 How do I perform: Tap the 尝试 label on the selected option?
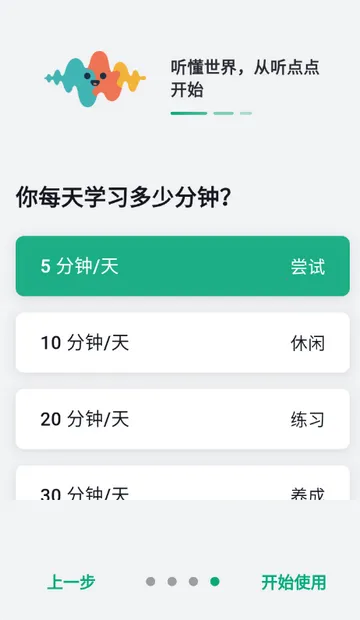pos(307,267)
